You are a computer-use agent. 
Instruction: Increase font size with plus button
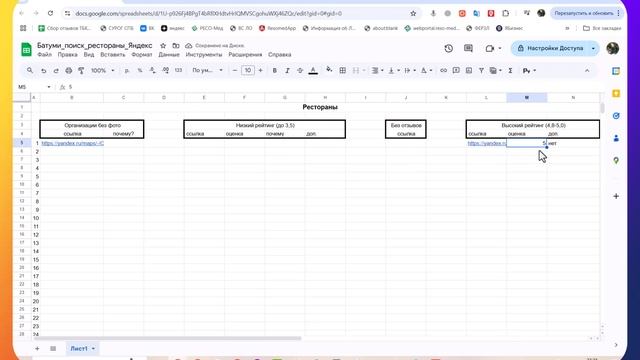click(260, 71)
